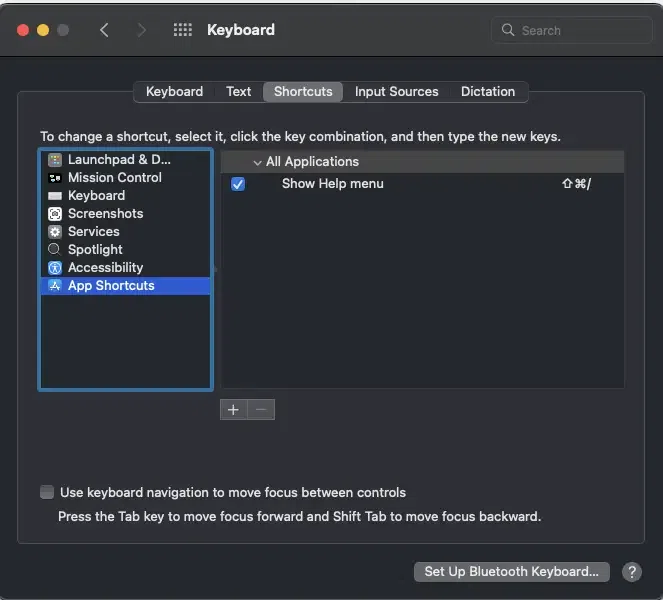Open the Dictation tab
Screen dimensions: 663x600
coord(487,91)
